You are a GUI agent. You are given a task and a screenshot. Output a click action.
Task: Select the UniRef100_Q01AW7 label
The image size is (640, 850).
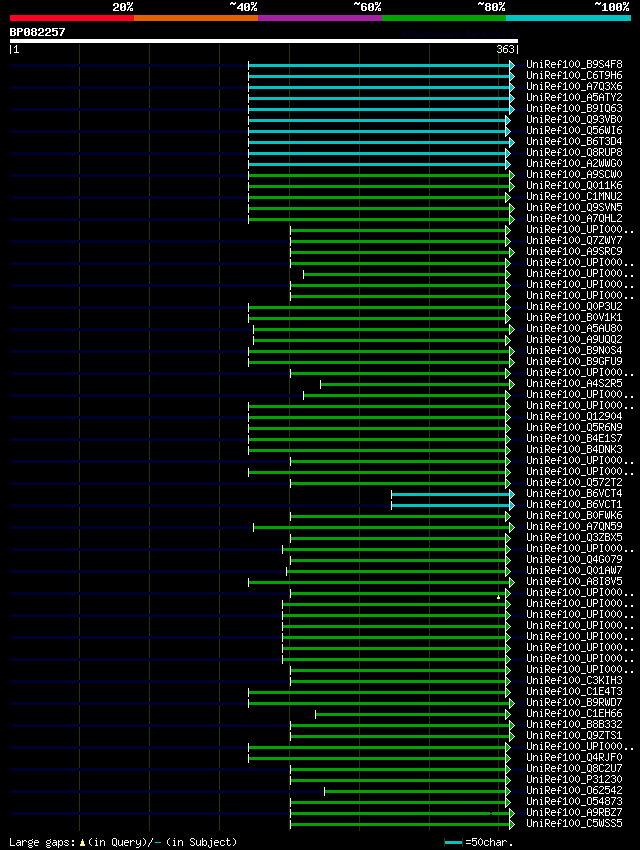click(574, 570)
